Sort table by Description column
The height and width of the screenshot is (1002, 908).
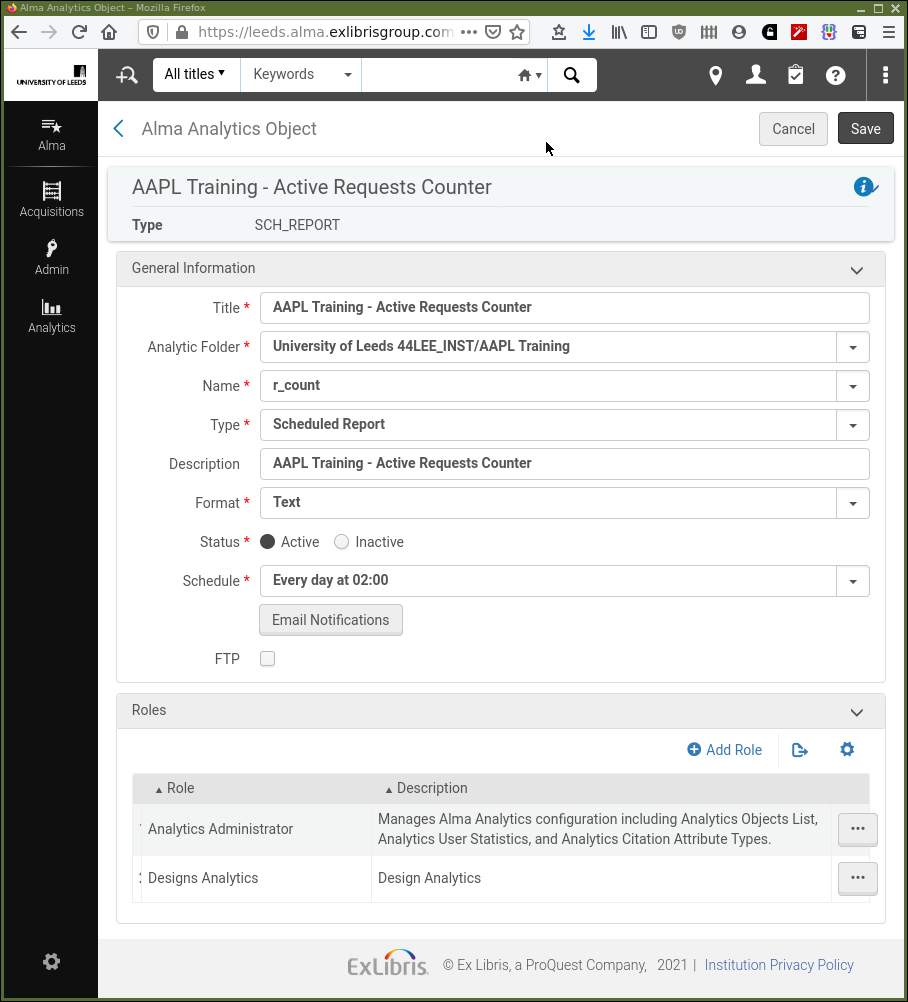point(426,788)
